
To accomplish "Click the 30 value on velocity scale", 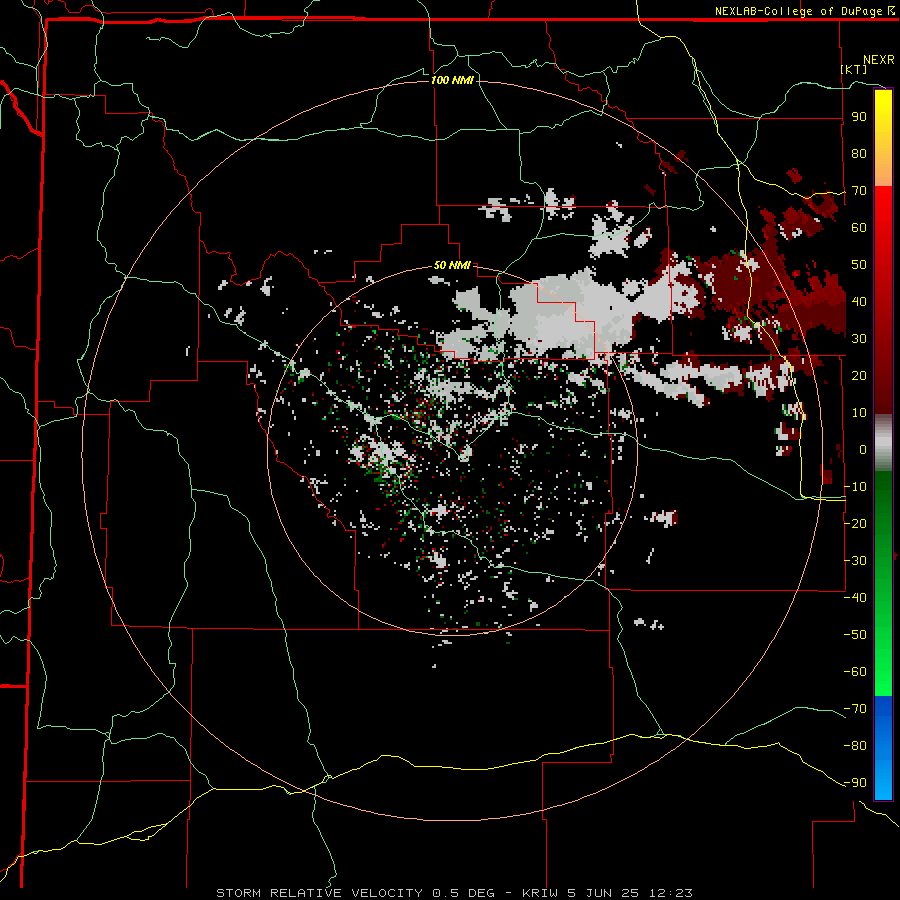I will tap(859, 339).
